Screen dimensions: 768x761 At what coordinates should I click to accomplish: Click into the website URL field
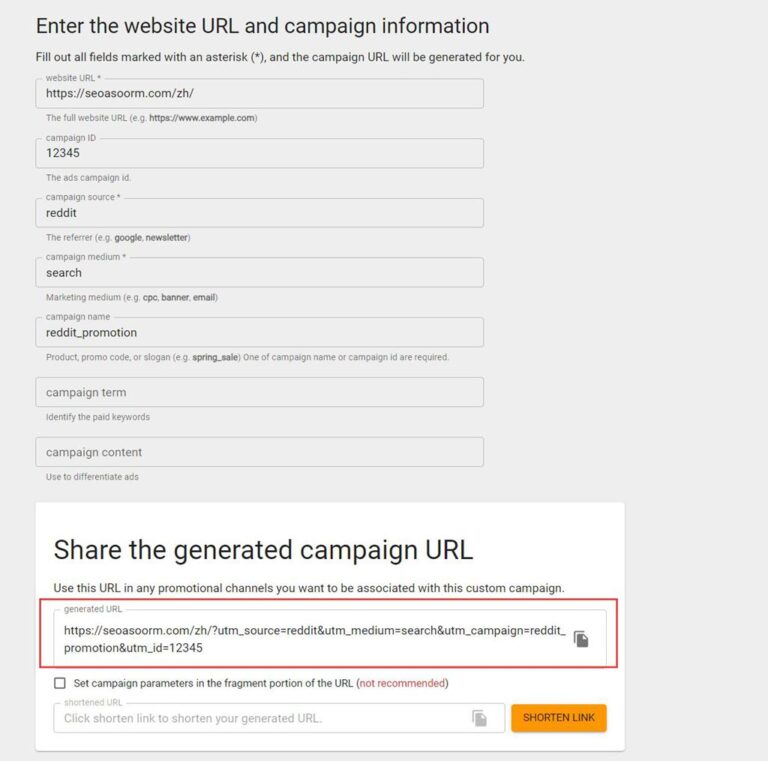(259, 94)
